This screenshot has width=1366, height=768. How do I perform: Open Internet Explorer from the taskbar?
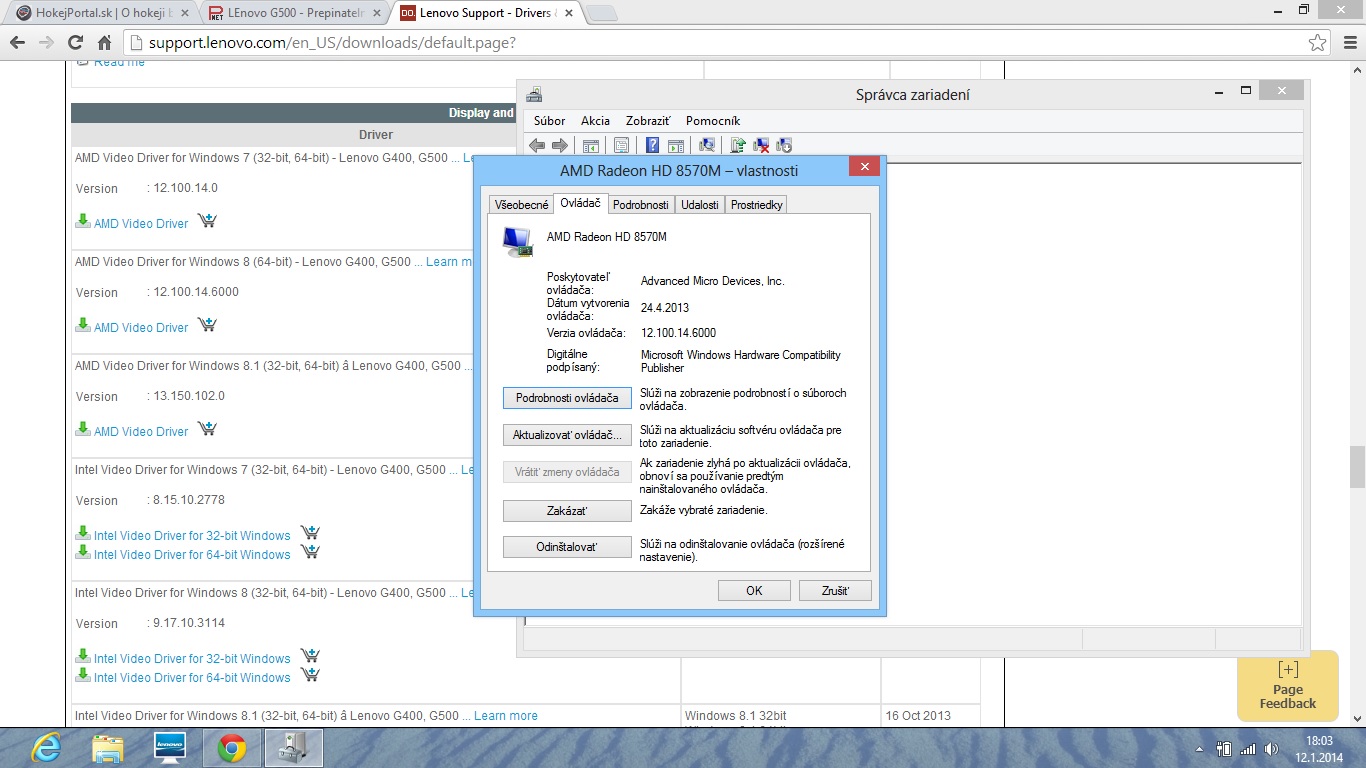46,747
